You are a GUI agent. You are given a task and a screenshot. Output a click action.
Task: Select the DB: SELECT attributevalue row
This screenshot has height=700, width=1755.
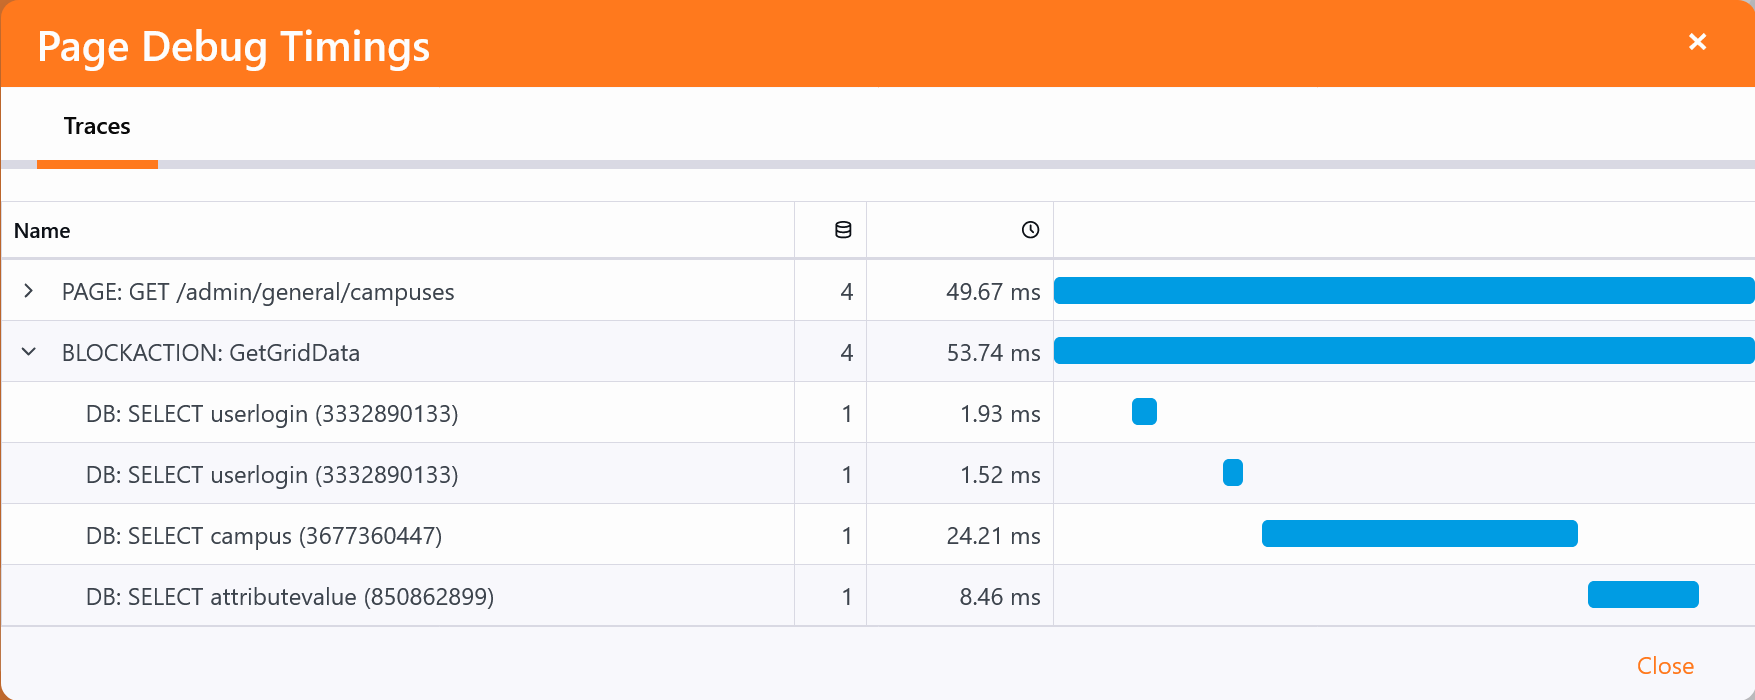[x=290, y=597]
